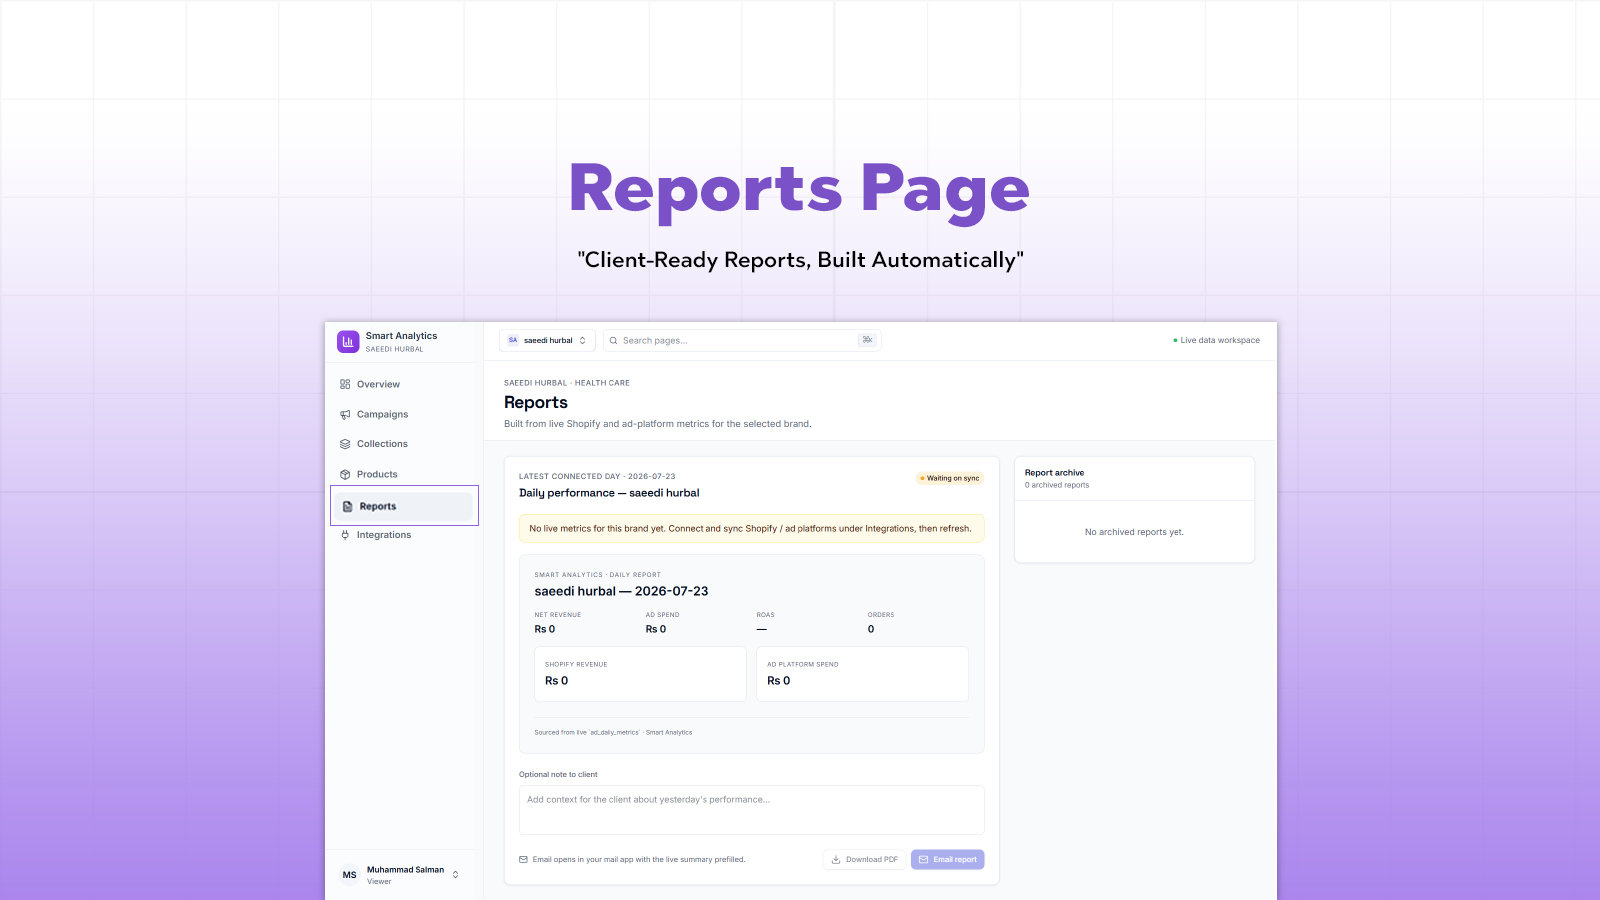
Task: Click the keyboard shortcut badge in search
Action: click(867, 340)
